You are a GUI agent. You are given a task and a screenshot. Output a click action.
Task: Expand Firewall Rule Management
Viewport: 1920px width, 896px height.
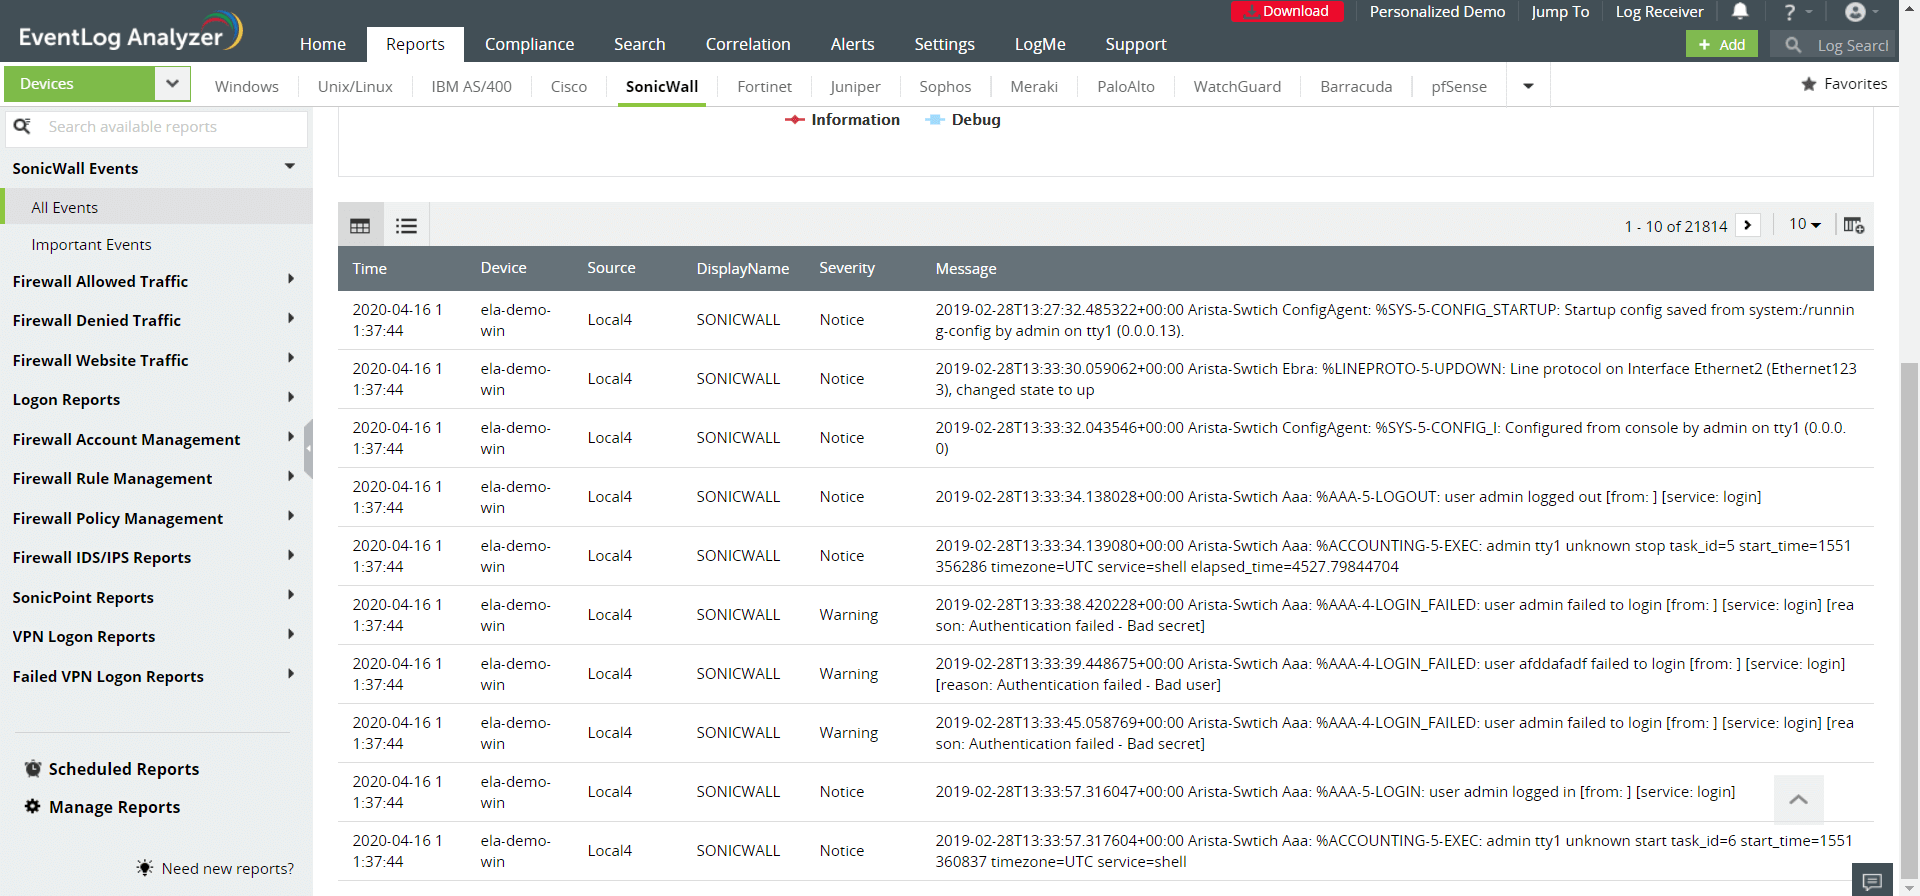click(291, 476)
